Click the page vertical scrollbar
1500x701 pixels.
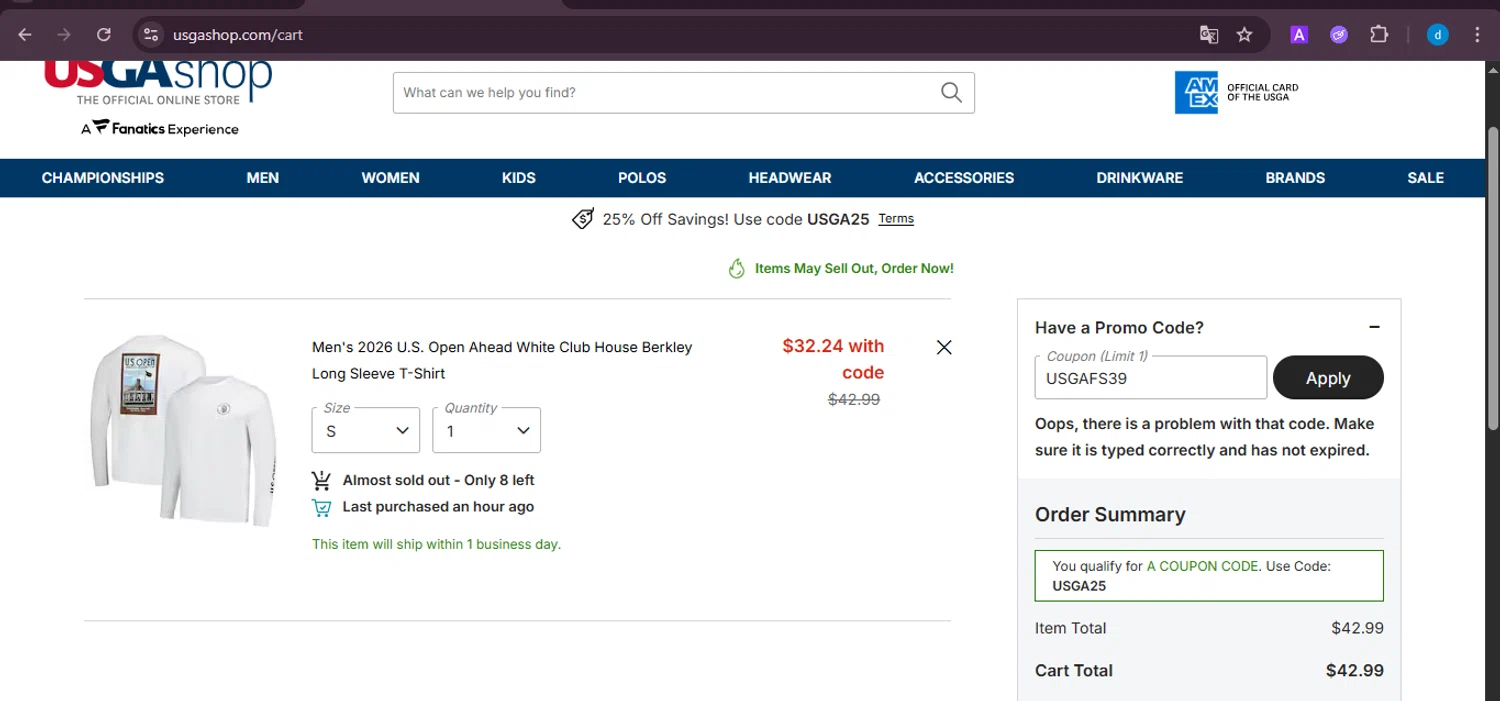pyautogui.click(x=1492, y=280)
